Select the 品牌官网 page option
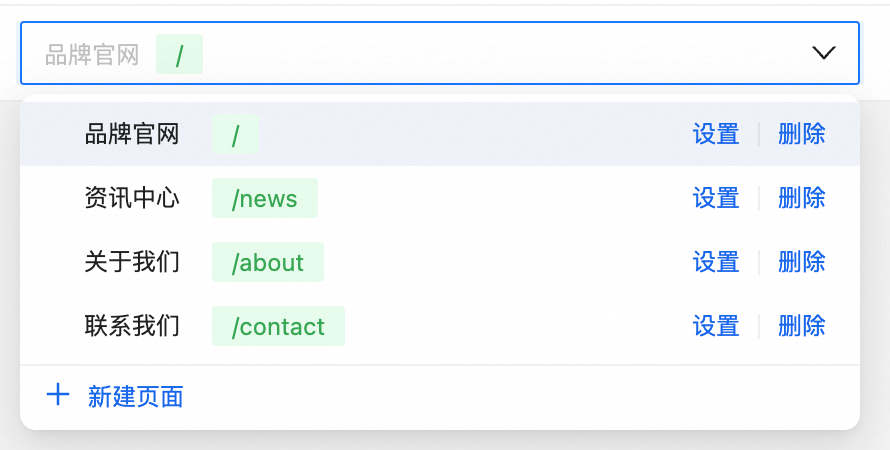 132,134
